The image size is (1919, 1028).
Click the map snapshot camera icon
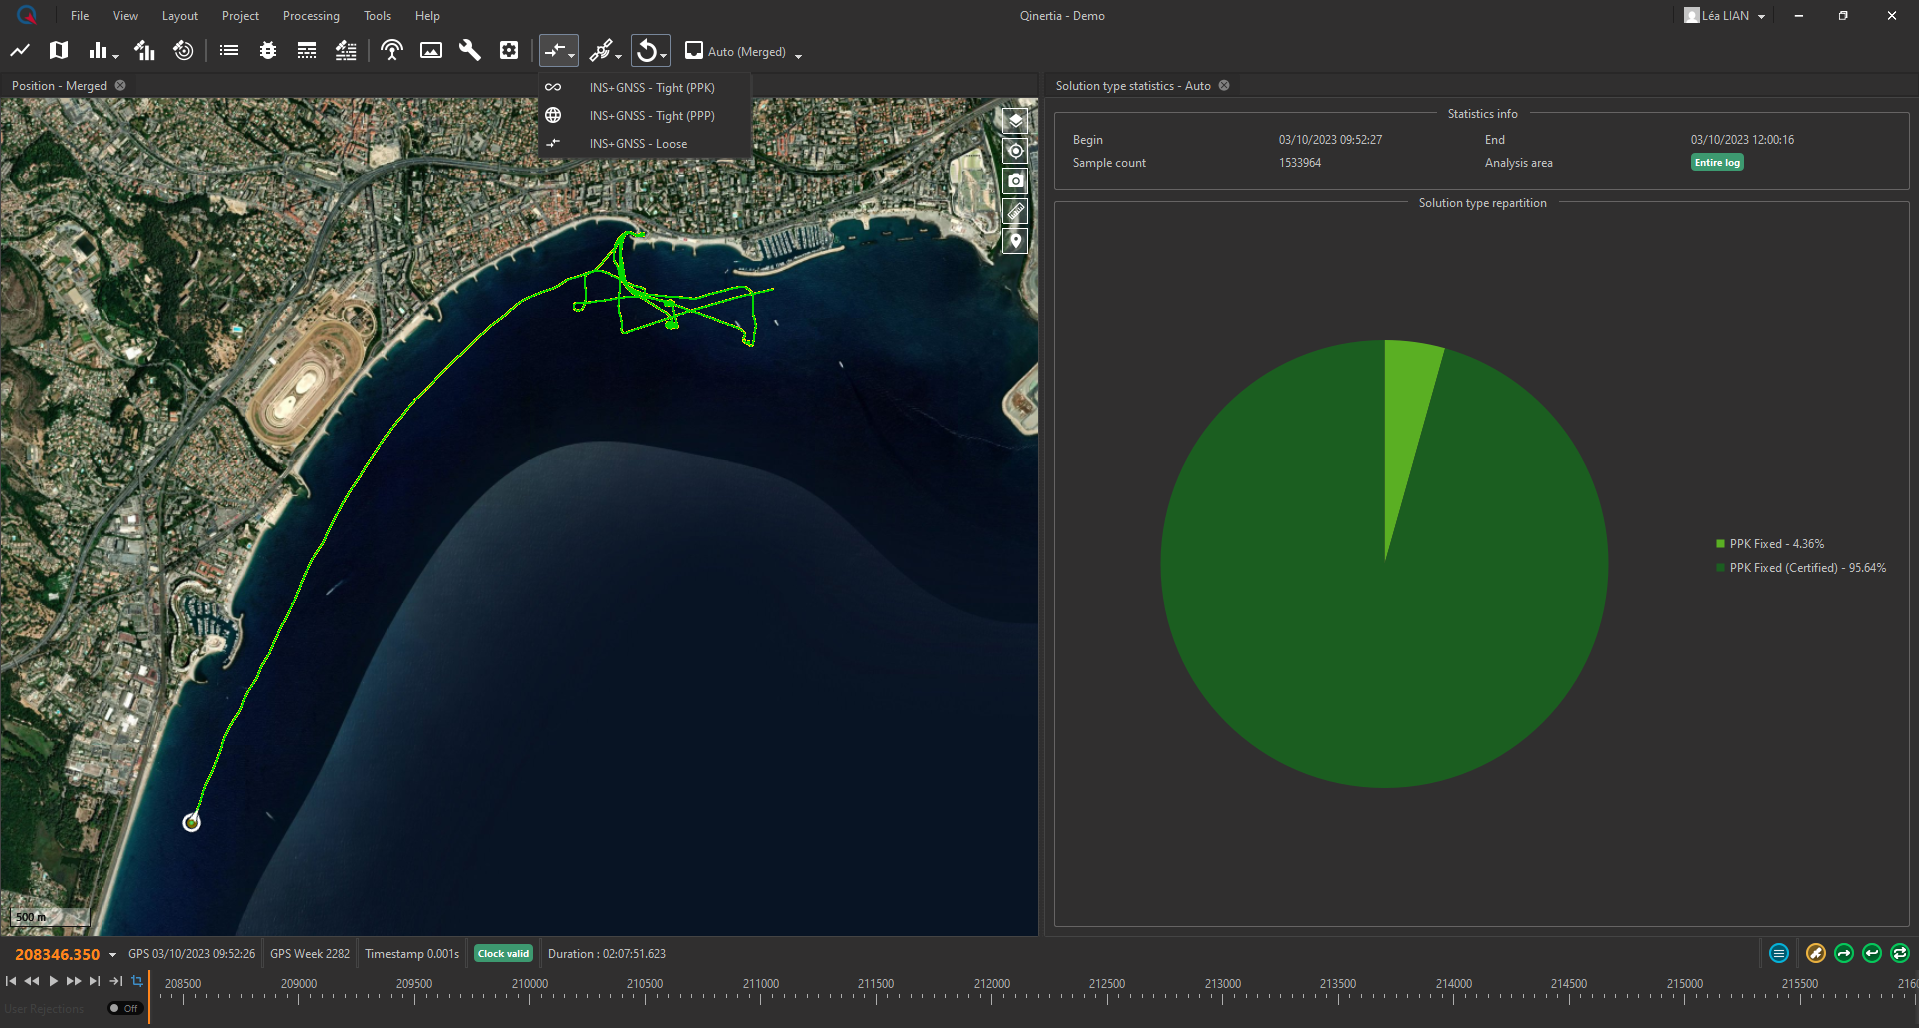[x=1015, y=181]
